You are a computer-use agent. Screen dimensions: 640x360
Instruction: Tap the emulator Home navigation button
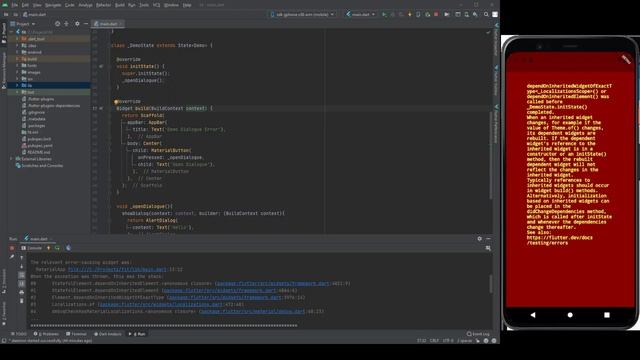click(x=570, y=315)
